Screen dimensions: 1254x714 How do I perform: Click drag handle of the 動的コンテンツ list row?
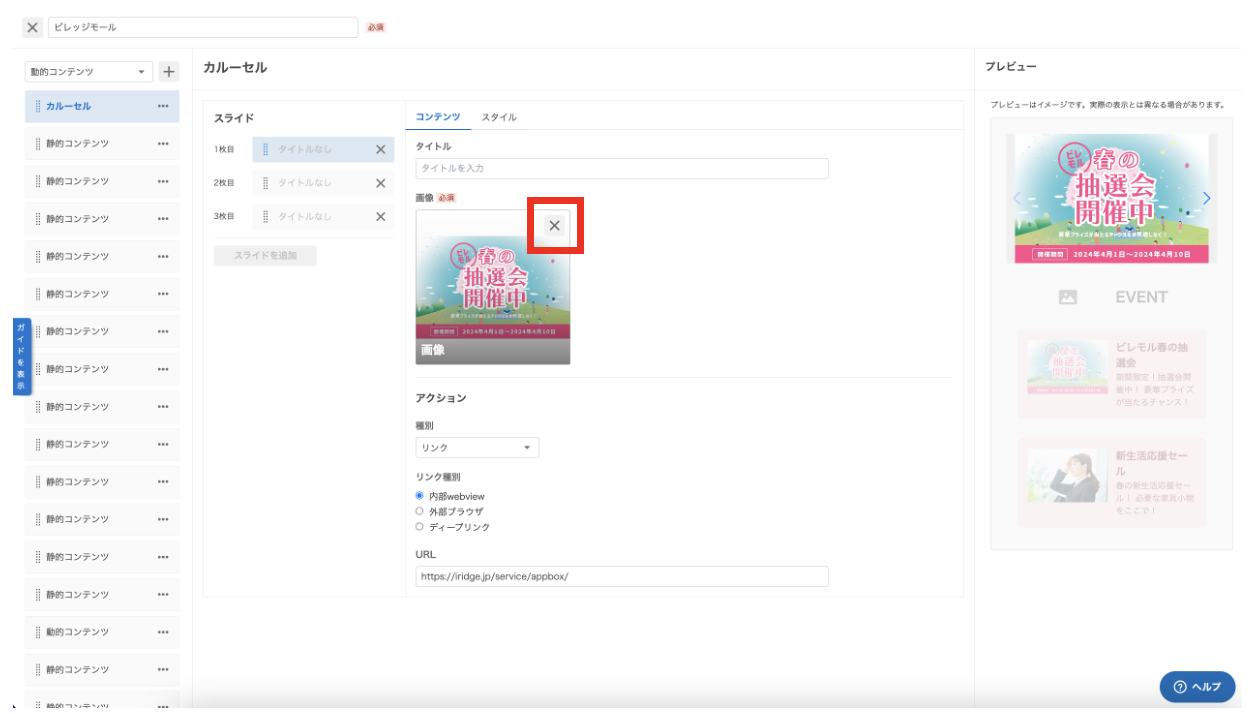[x=38, y=632]
